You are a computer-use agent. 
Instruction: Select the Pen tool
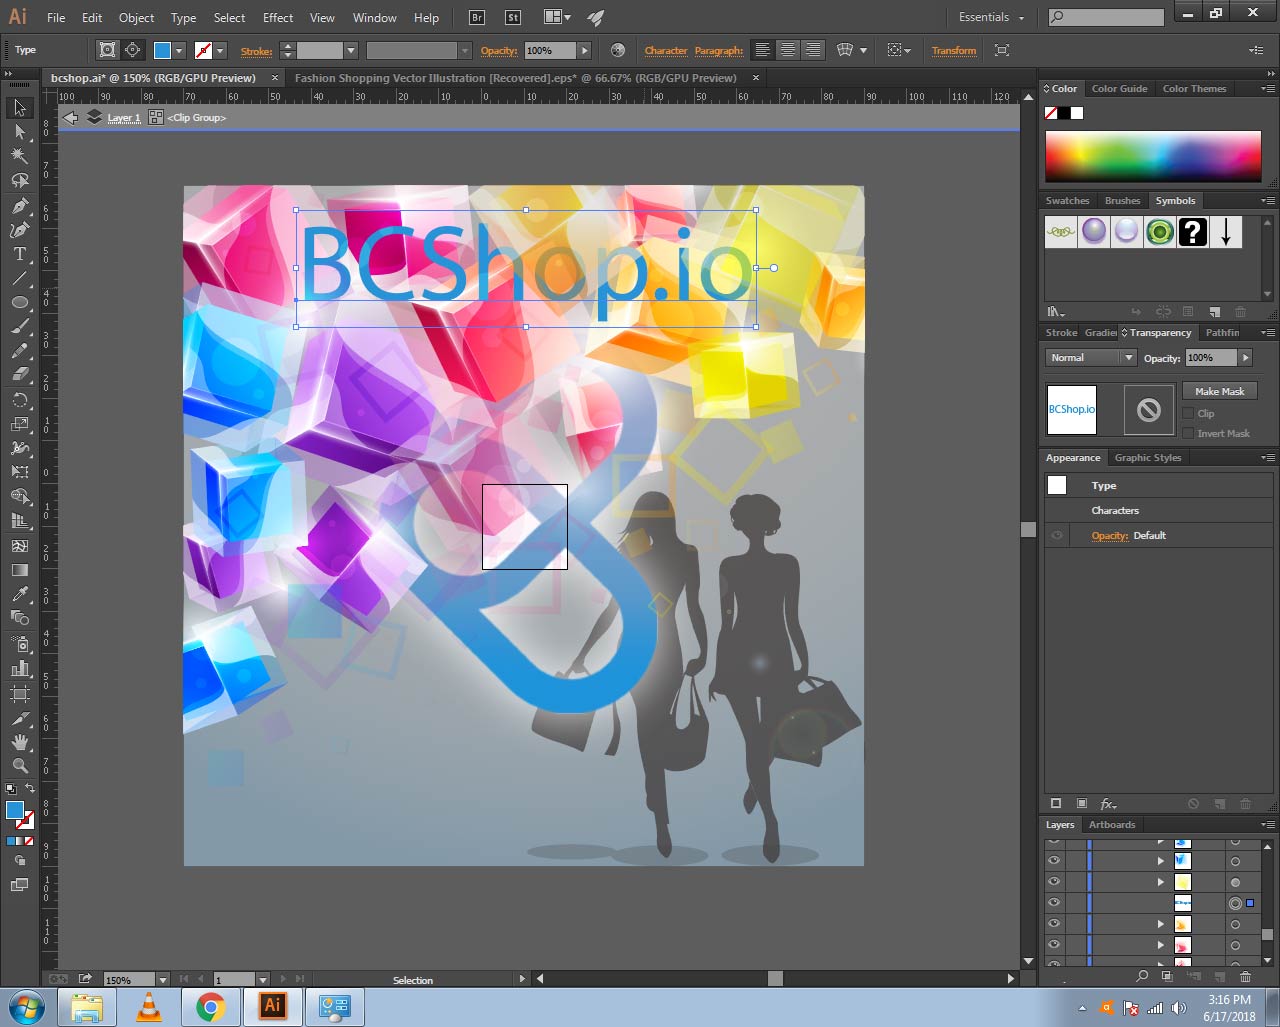[19, 205]
